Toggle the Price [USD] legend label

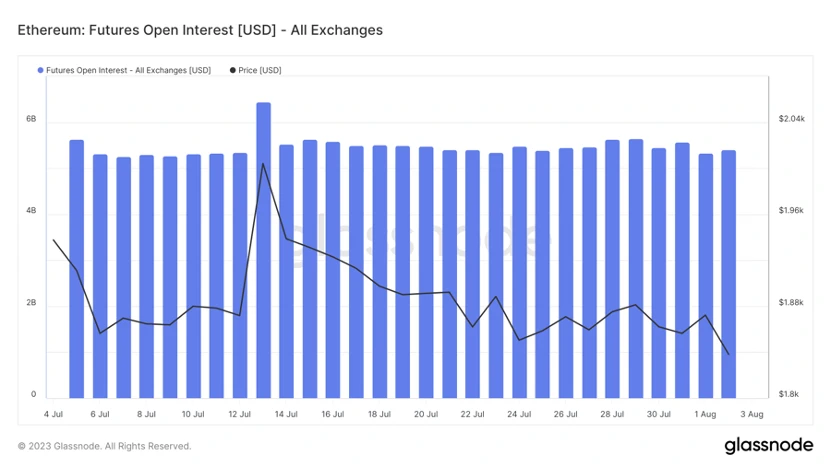tap(260, 71)
